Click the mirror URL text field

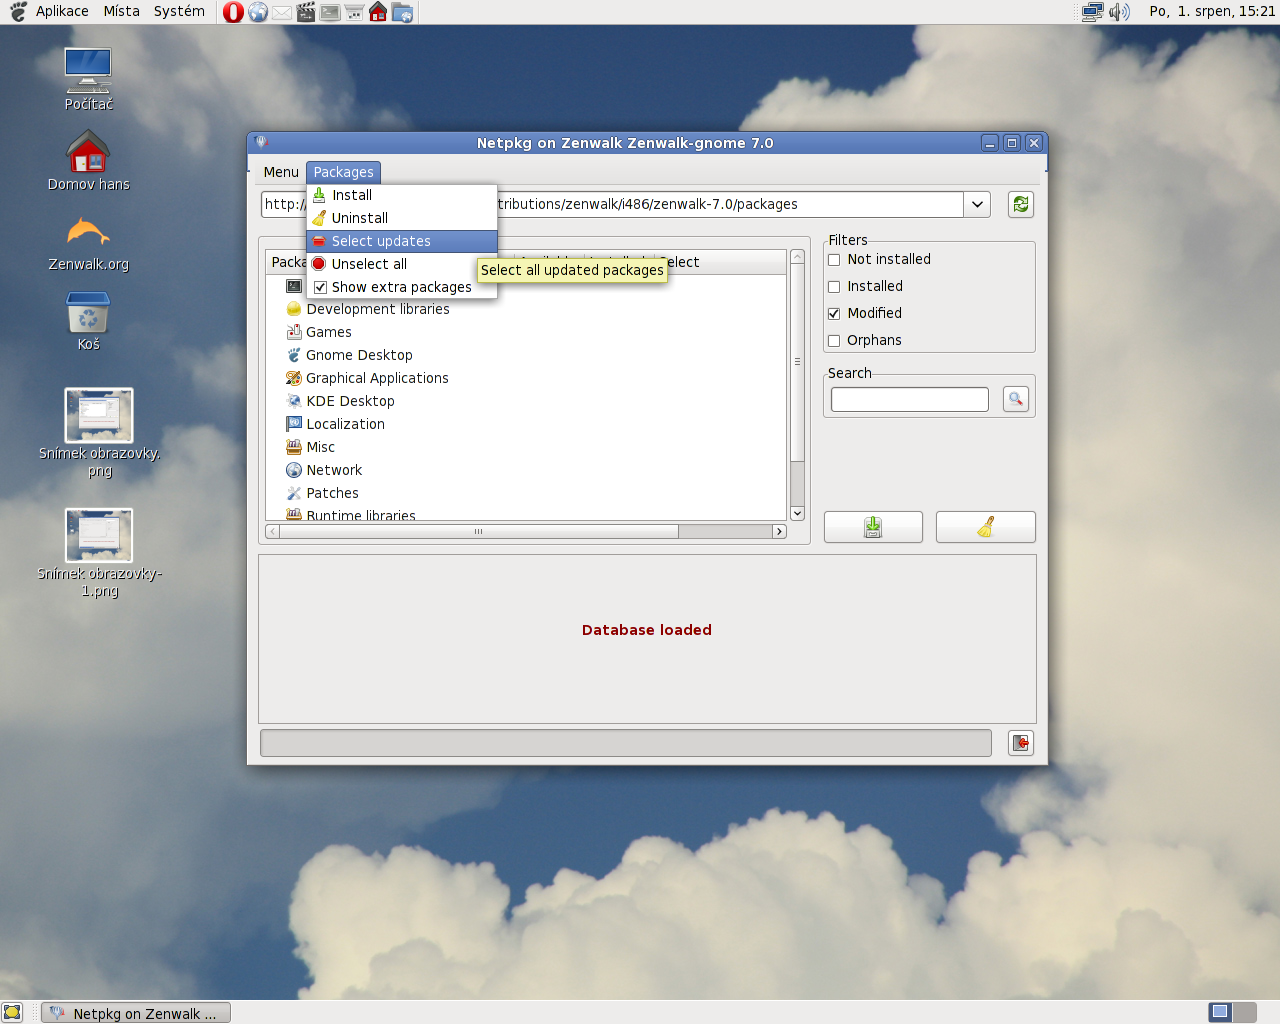612,204
